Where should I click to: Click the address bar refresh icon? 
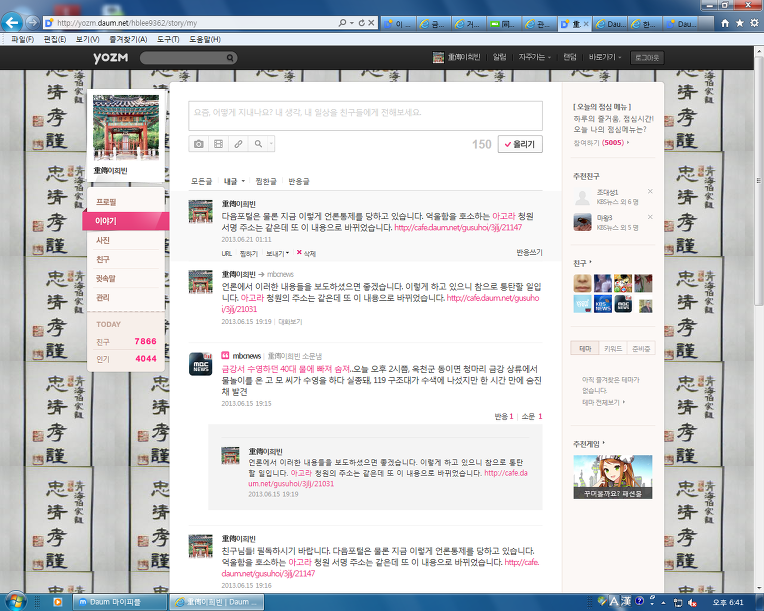(x=362, y=22)
